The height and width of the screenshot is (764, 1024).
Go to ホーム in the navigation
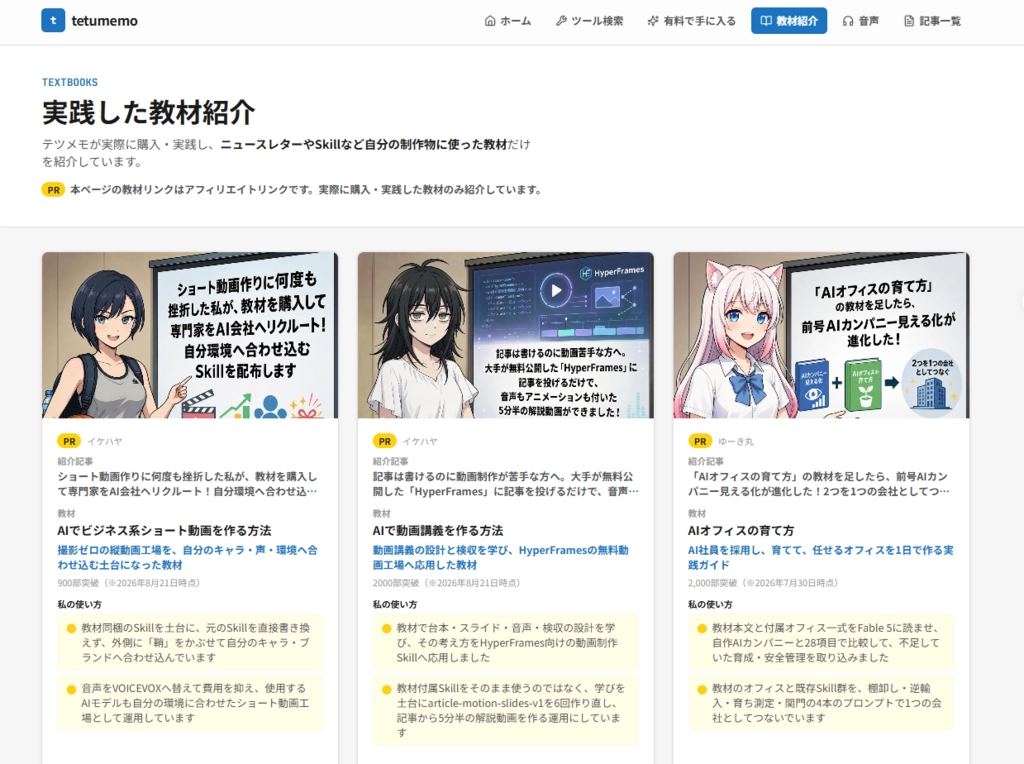pyautogui.click(x=507, y=21)
